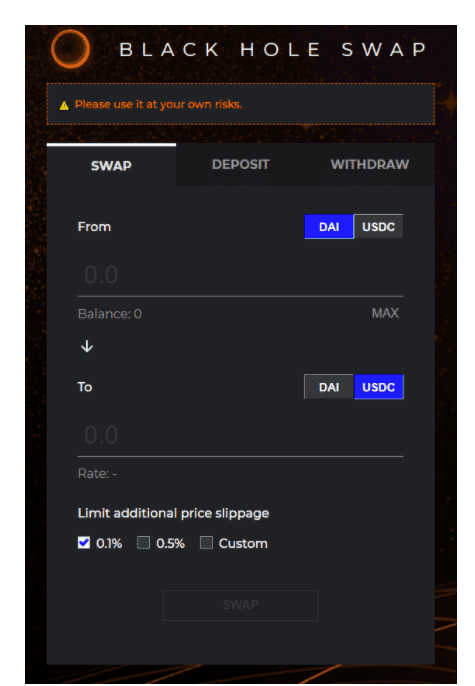Click the To amount input field
The height and width of the screenshot is (686, 475).
tap(241, 435)
